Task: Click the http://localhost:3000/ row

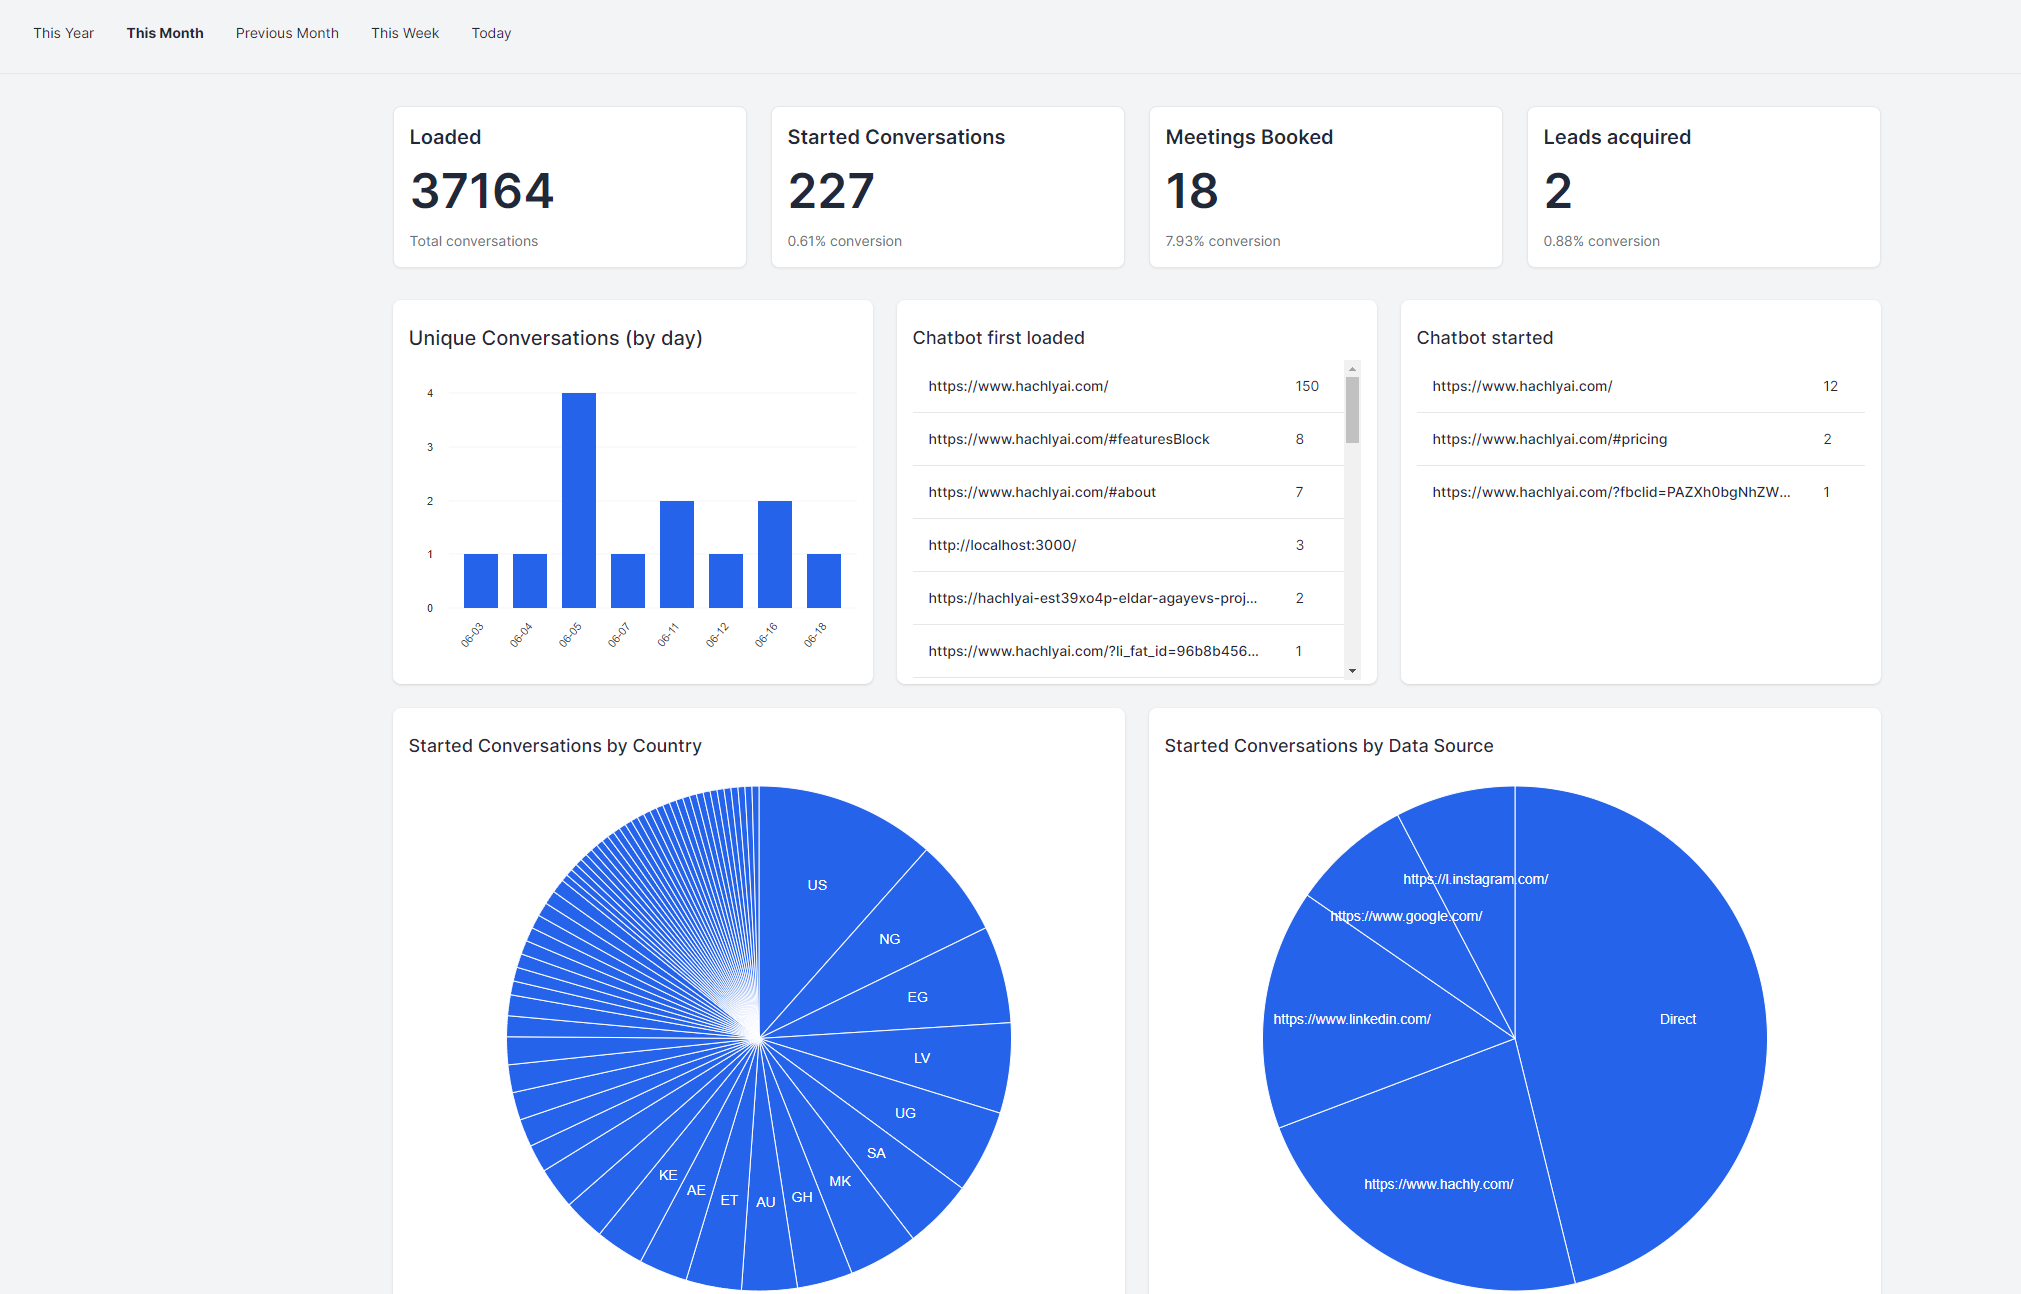Action: coord(1002,545)
